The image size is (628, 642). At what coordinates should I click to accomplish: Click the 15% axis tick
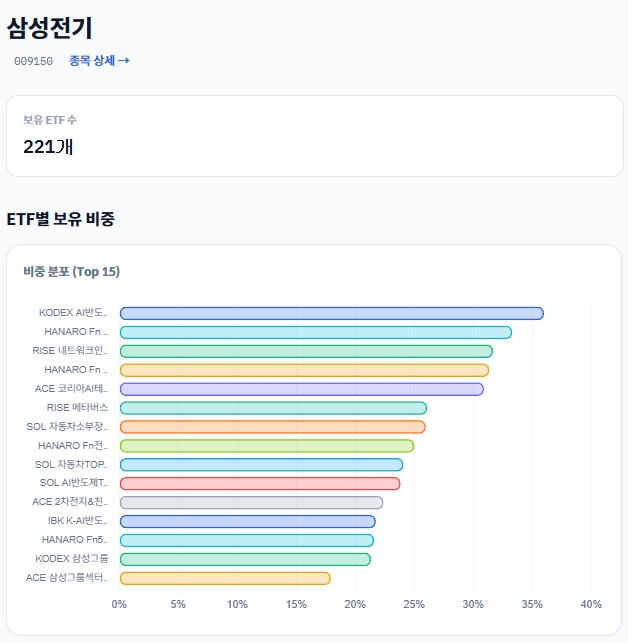296,604
